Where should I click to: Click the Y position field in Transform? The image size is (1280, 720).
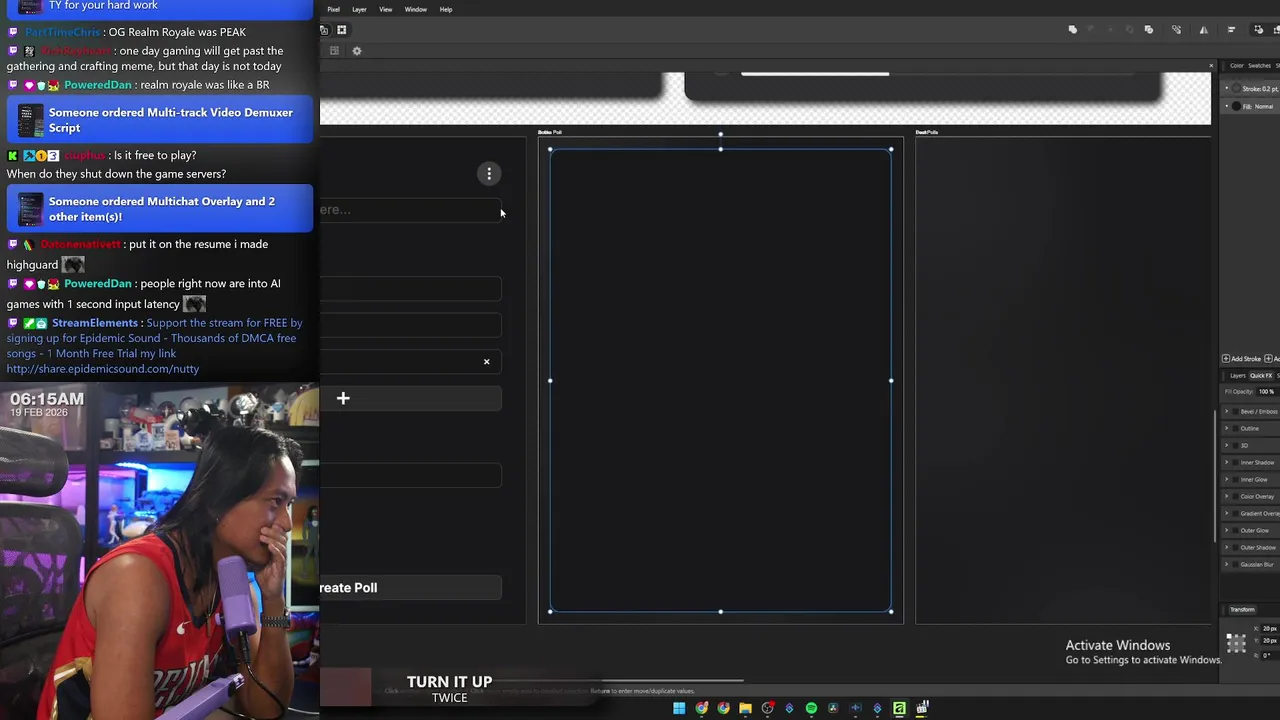[x=1269, y=641]
